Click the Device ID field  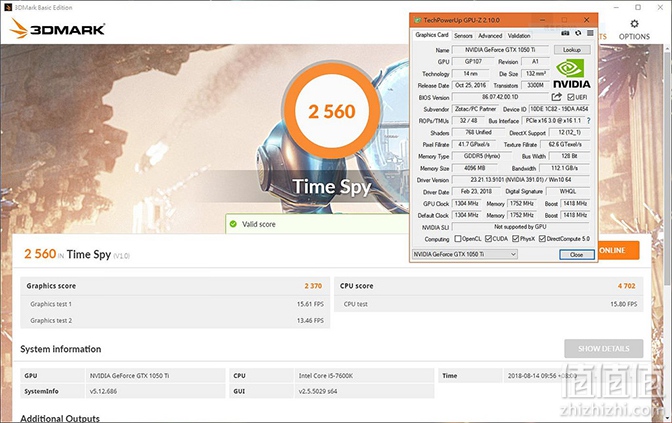559,109
